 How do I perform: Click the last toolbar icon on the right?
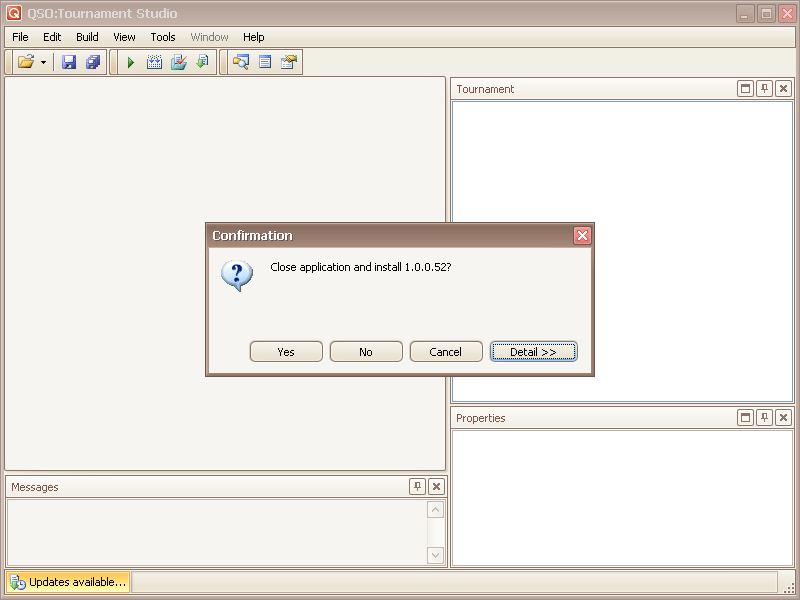pos(289,62)
